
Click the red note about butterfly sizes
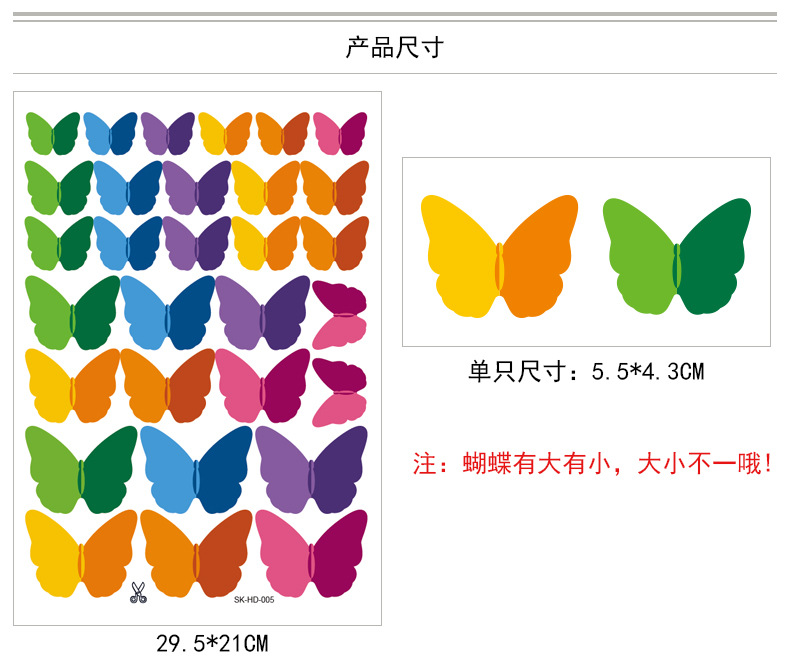point(592,463)
